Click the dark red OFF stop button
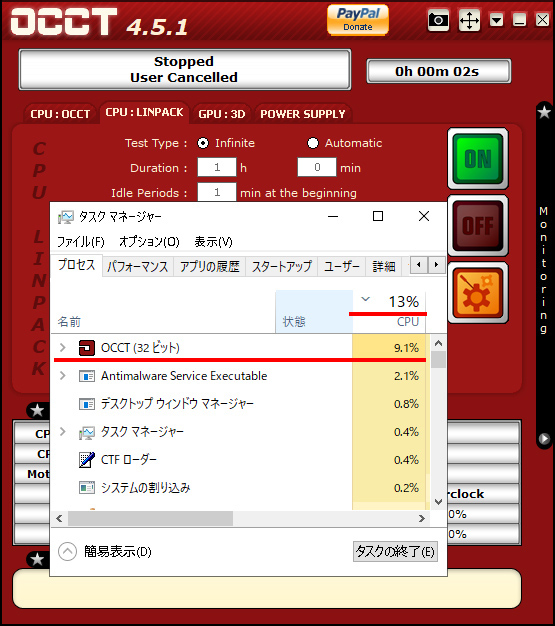 (478, 226)
